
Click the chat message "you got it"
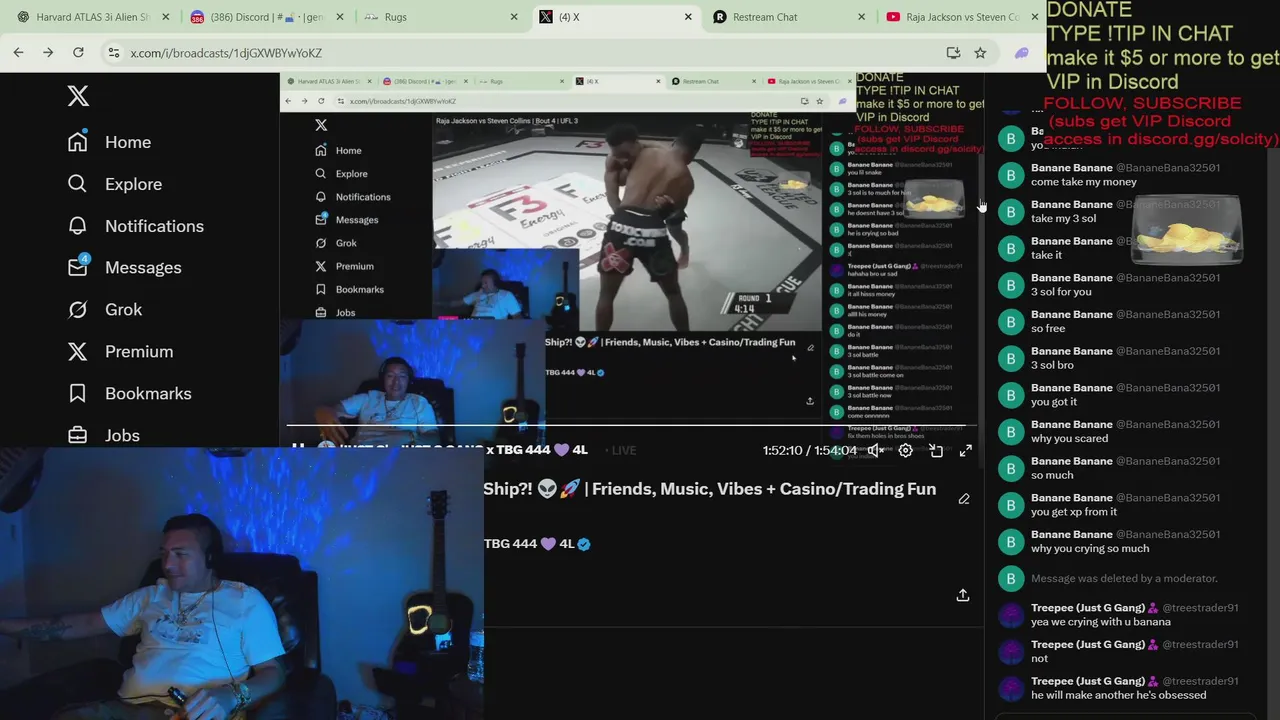click(x=1054, y=402)
